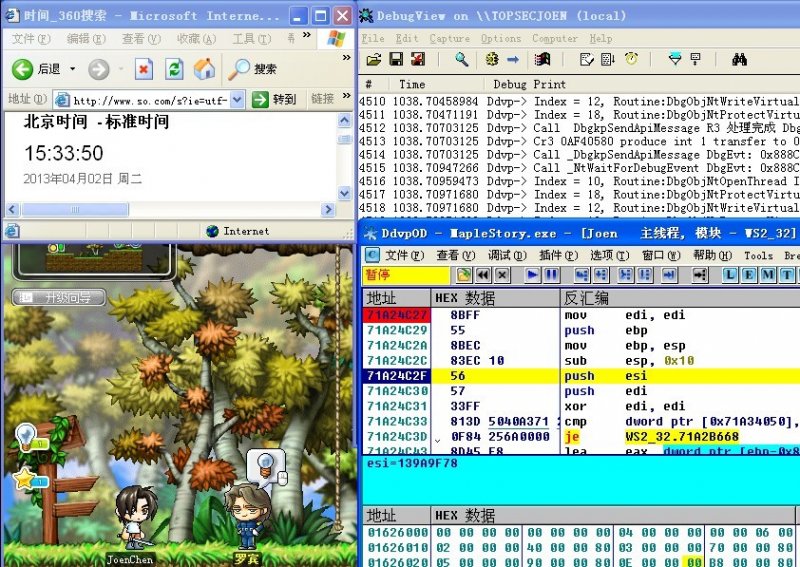Click the Run play icon in DdvpOD
The height and width of the screenshot is (567, 800).
(532, 275)
